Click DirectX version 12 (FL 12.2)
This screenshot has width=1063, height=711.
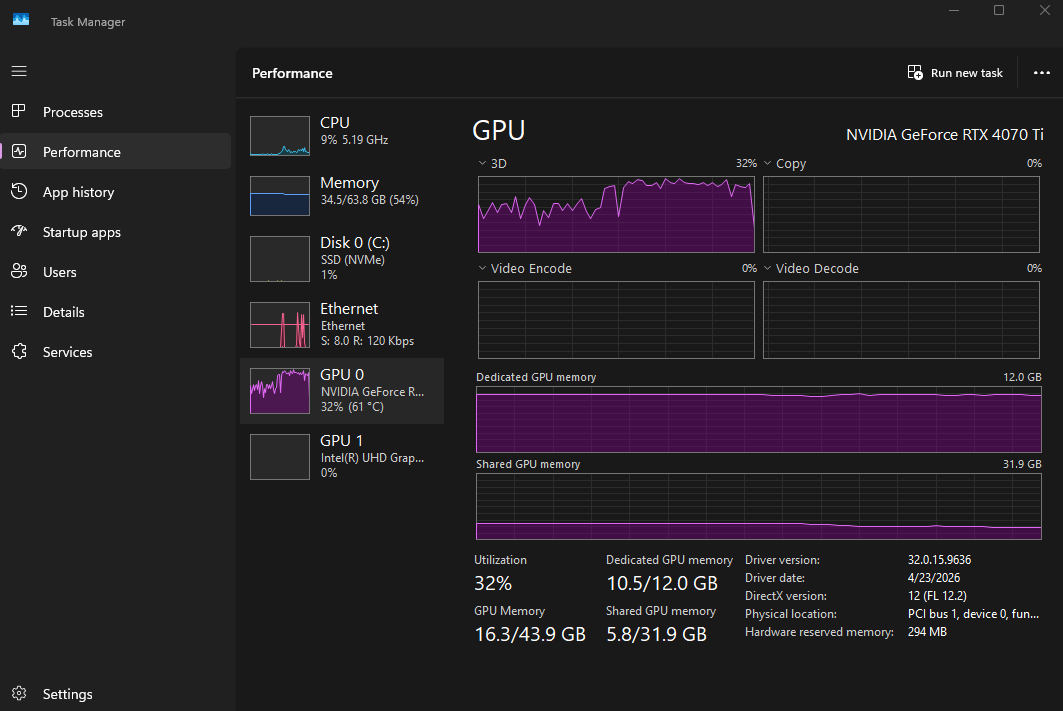pos(937,596)
